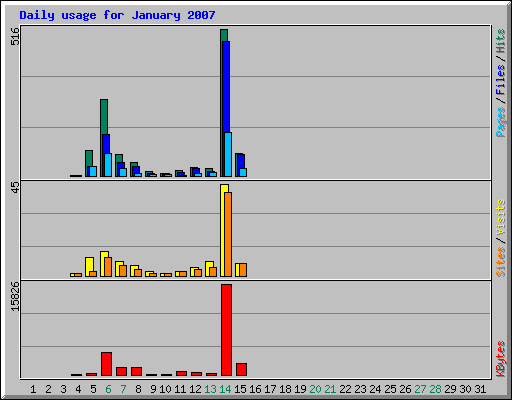Click the green 'Hits' legend label
This screenshot has width=512, height=400.
500,41
